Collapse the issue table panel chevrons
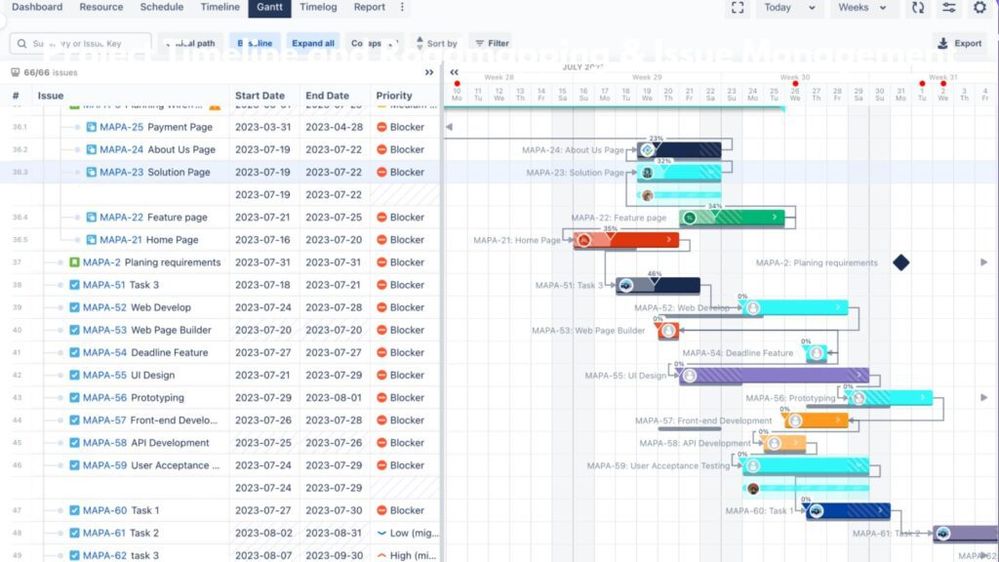Screen dimensions: 999x562 (429, 73)
